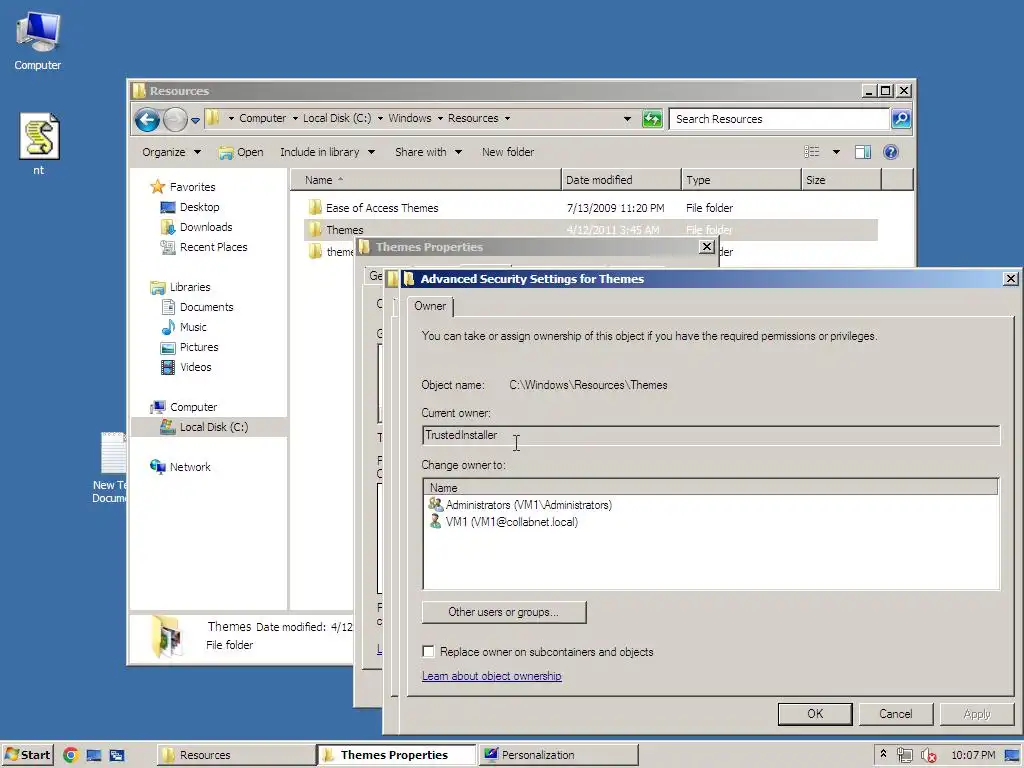
Task: Click the Current owner TrustedInstaller field
Action: 711,435
